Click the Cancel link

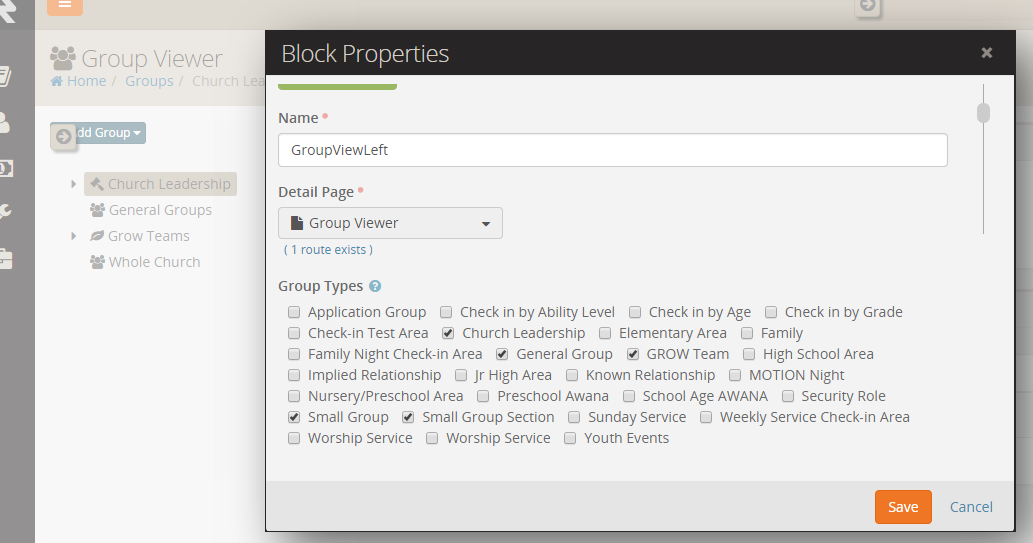point(971,507)
